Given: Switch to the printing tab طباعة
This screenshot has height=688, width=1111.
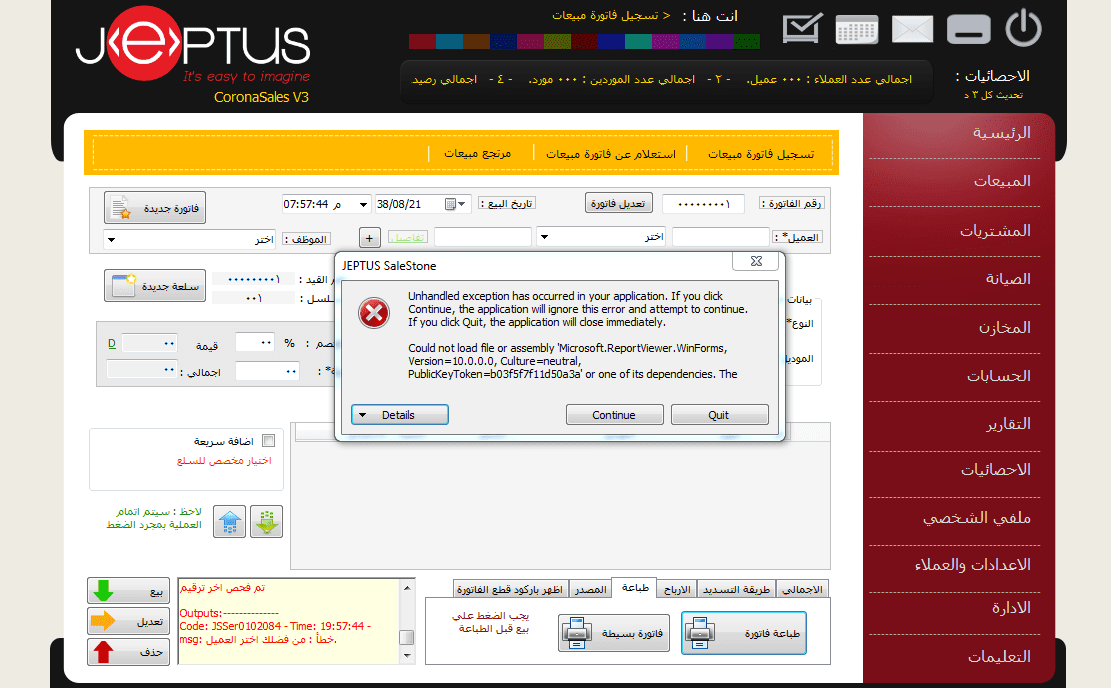Looking at the screenshot, I should 635,587.
